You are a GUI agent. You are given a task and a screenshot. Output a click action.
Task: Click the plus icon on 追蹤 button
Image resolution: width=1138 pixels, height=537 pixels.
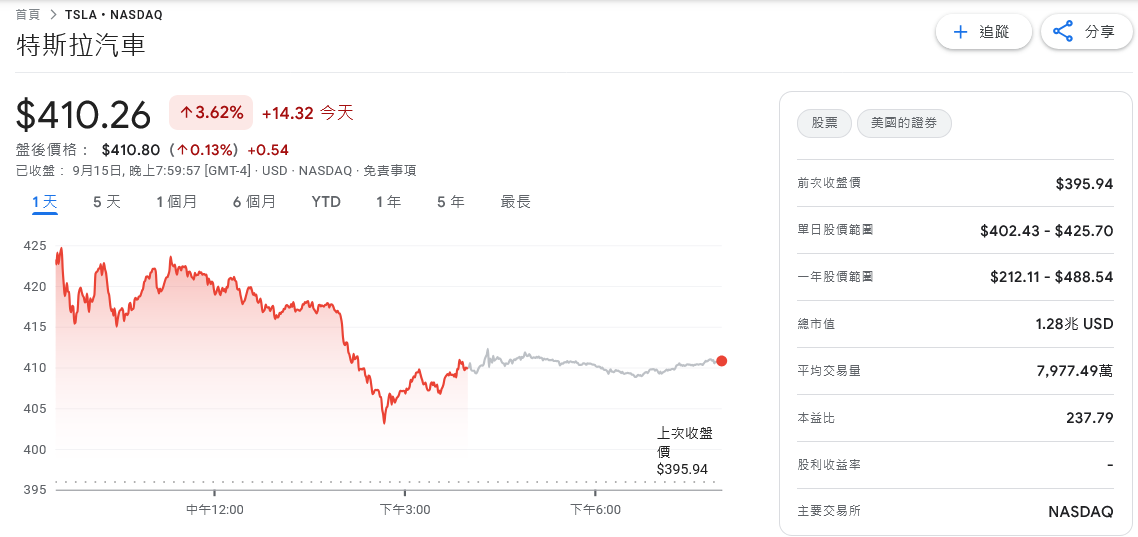tap(961, 32)
